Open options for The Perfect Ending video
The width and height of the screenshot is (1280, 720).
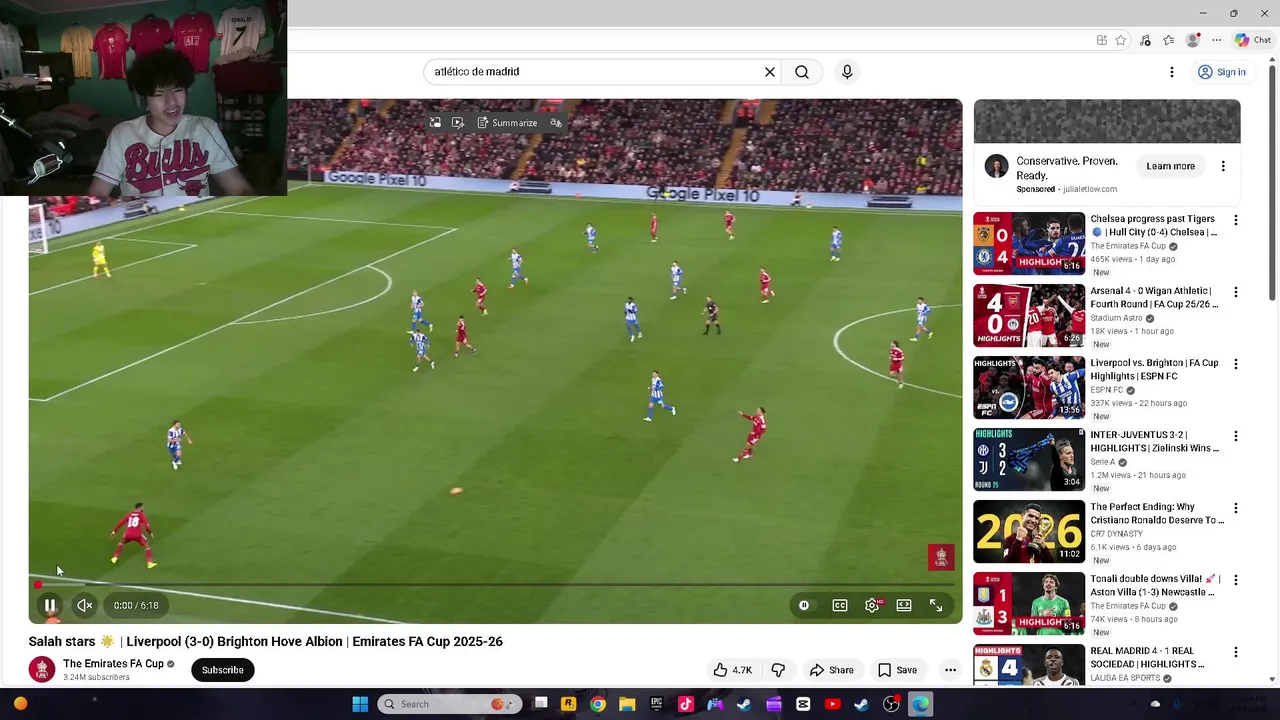pyautogui.click(x=1236, y=508)
